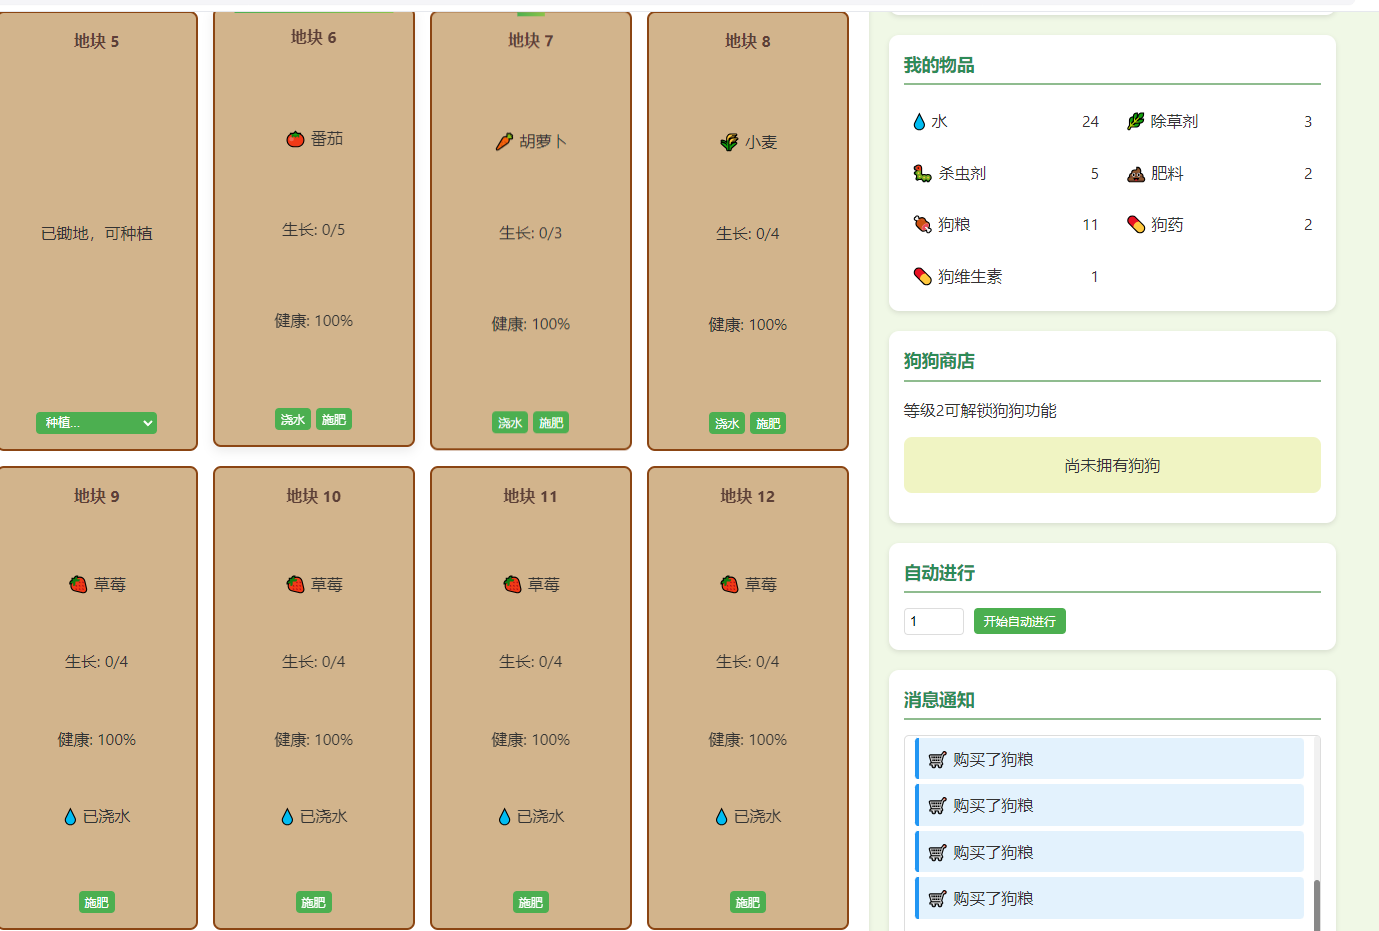Click the message notification list scrollbar
Viewport: 1379px width, 931px height.
[x=1316, y=903]
